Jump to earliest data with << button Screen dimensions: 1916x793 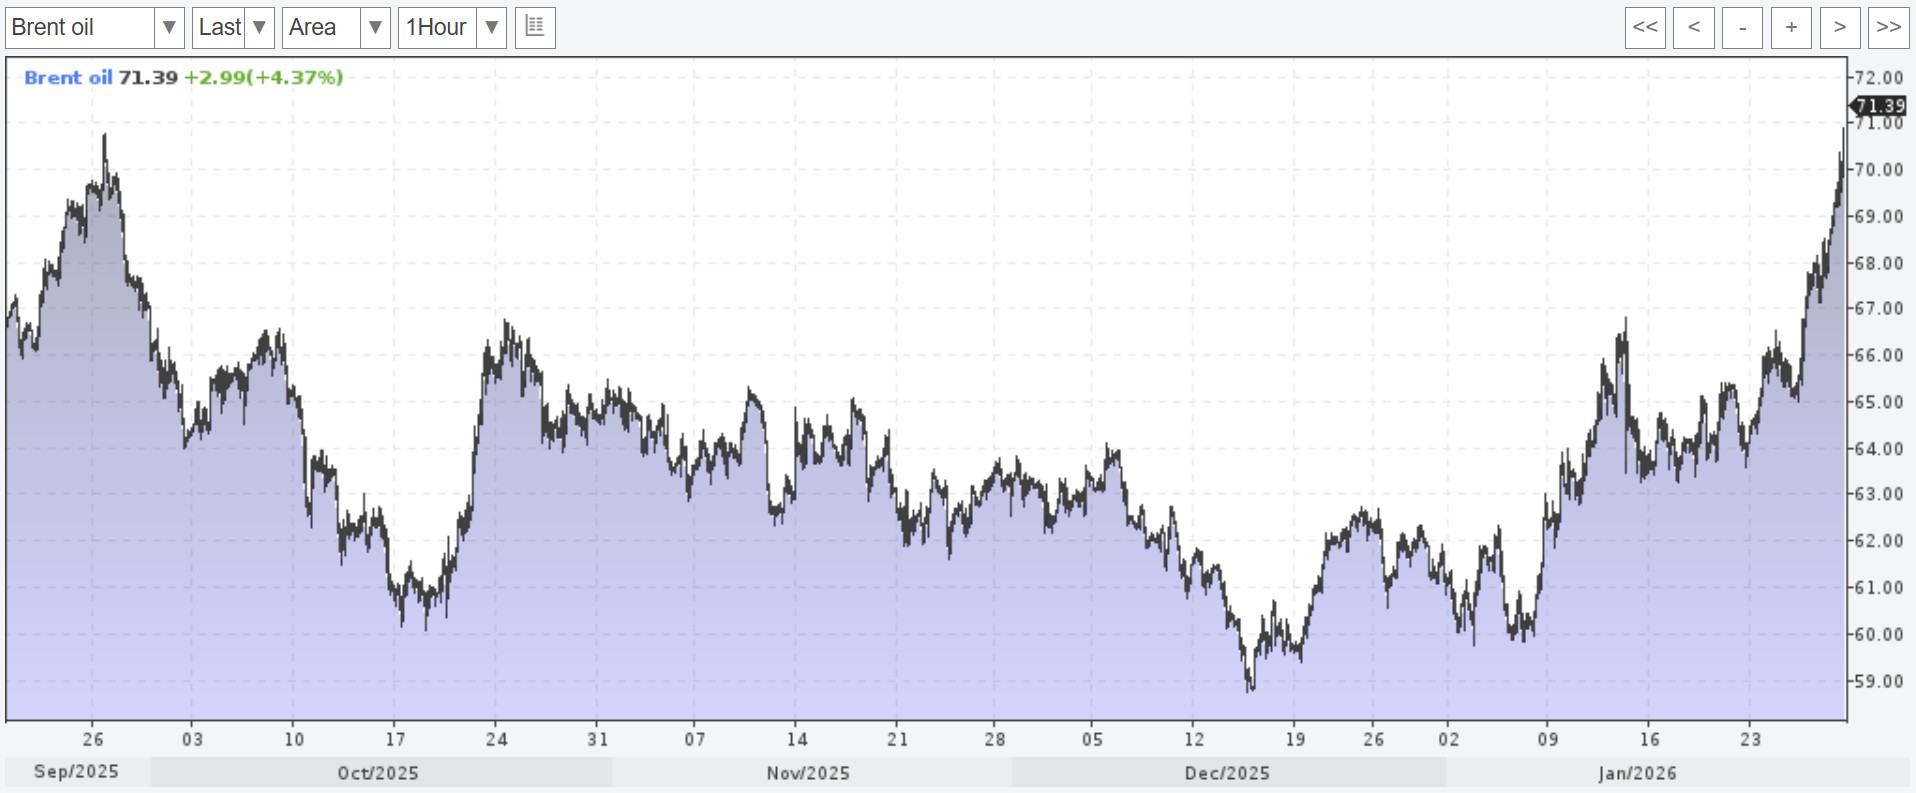click(x=1645, y=27)
